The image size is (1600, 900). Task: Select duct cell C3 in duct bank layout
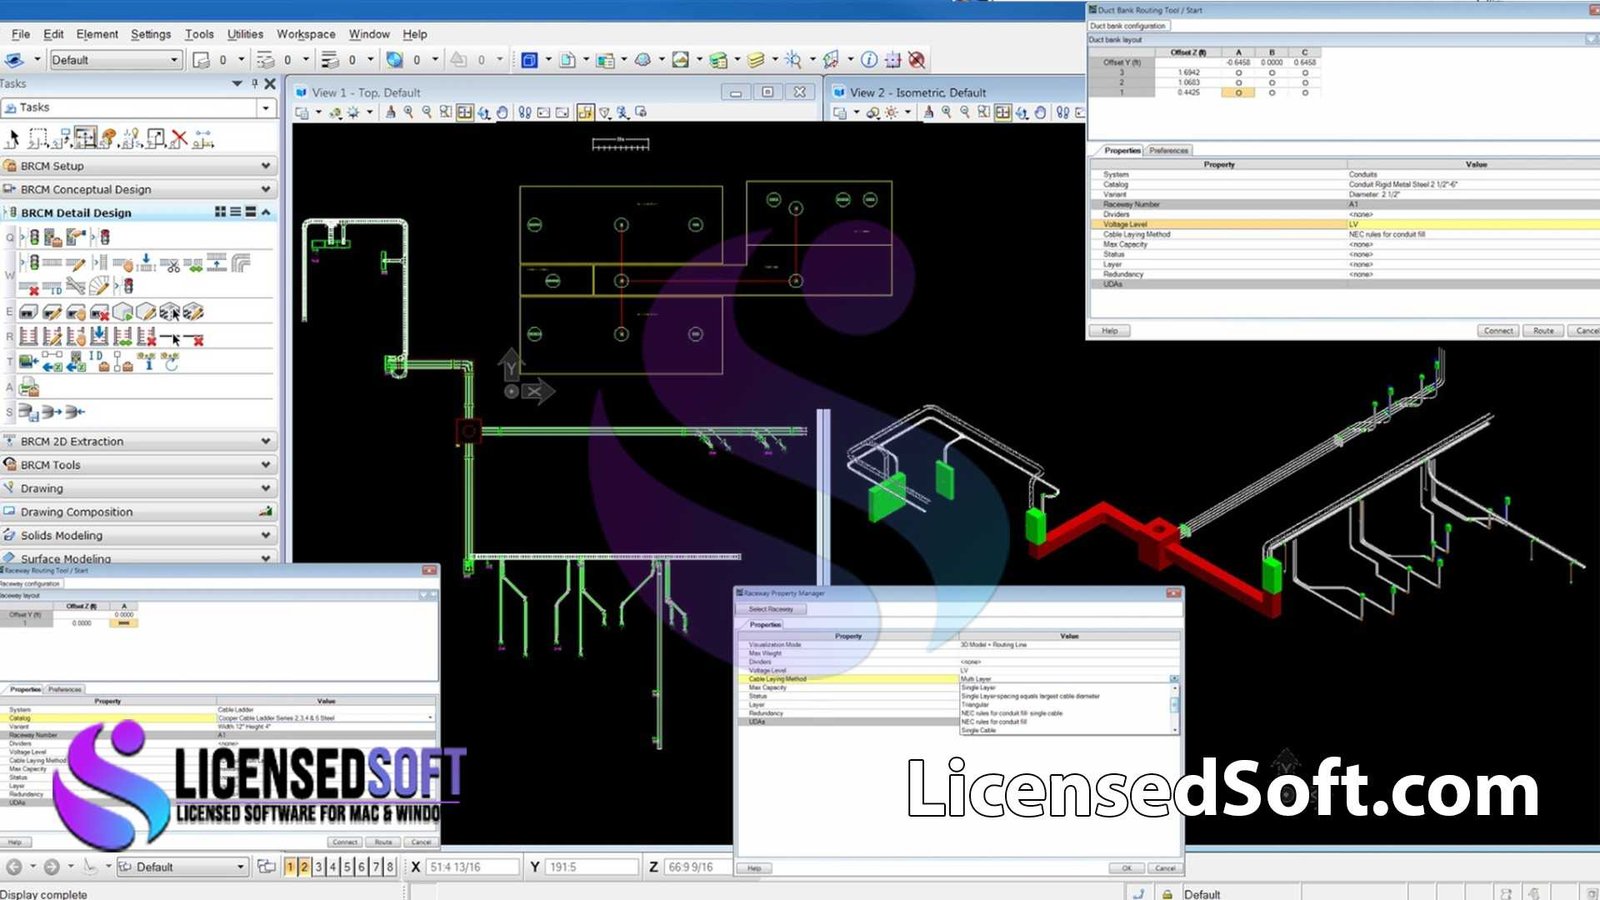coord(1305,72)
